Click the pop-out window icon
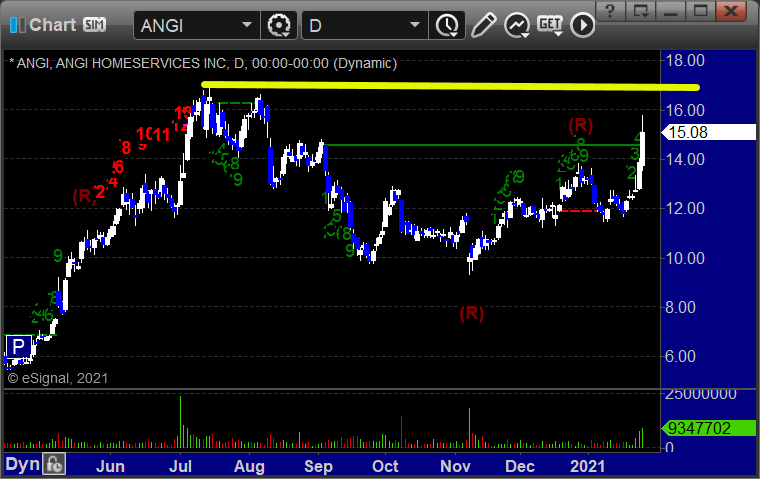This screenshot has width=760, height=479. (x=641, y=11)
